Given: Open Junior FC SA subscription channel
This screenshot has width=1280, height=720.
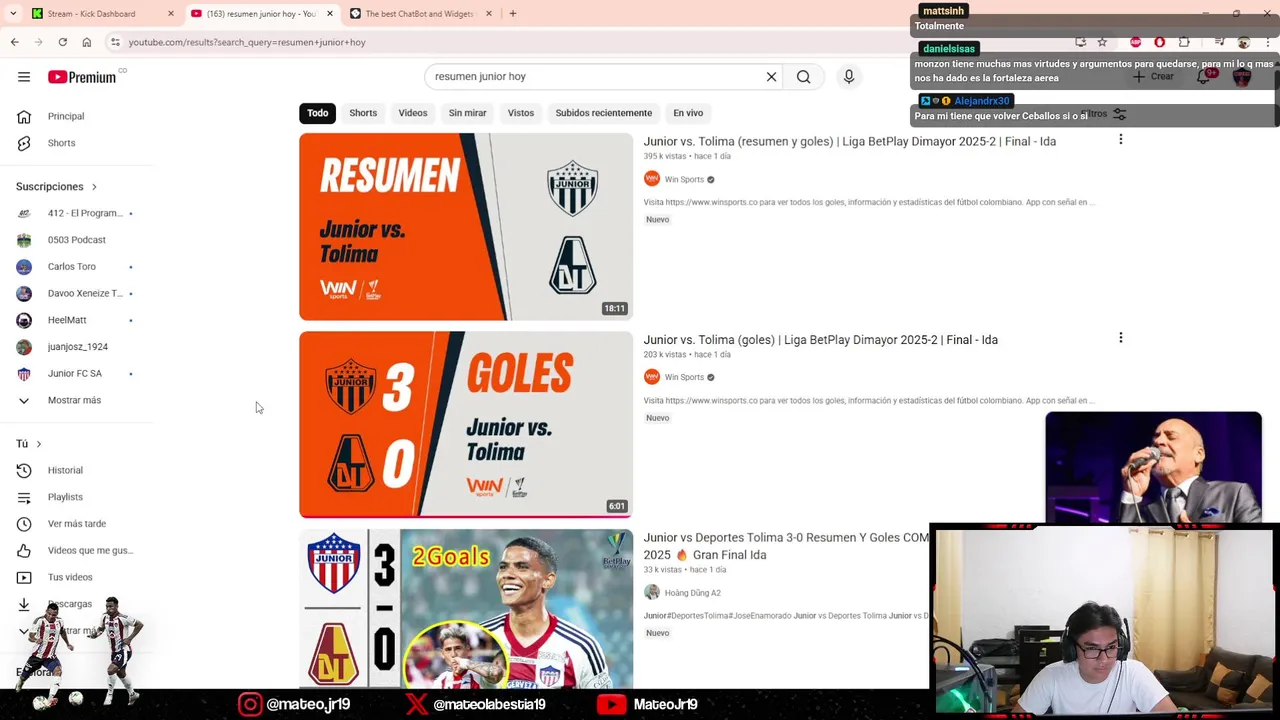Looking at the screenshot, I should [x=76, y=373].
